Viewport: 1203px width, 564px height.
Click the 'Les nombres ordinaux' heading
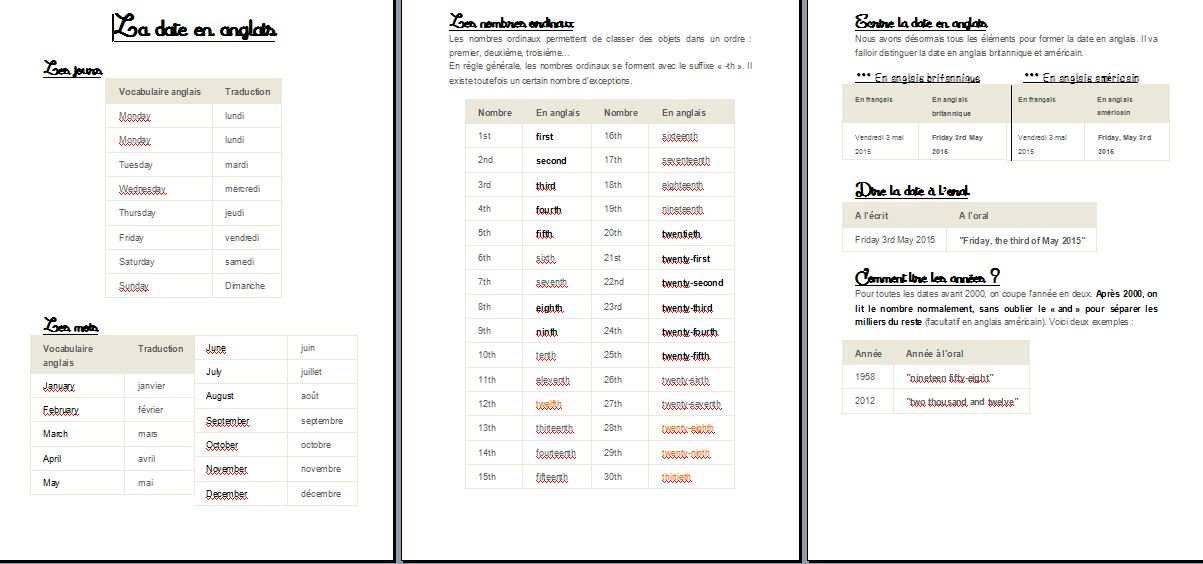point(512,22)
